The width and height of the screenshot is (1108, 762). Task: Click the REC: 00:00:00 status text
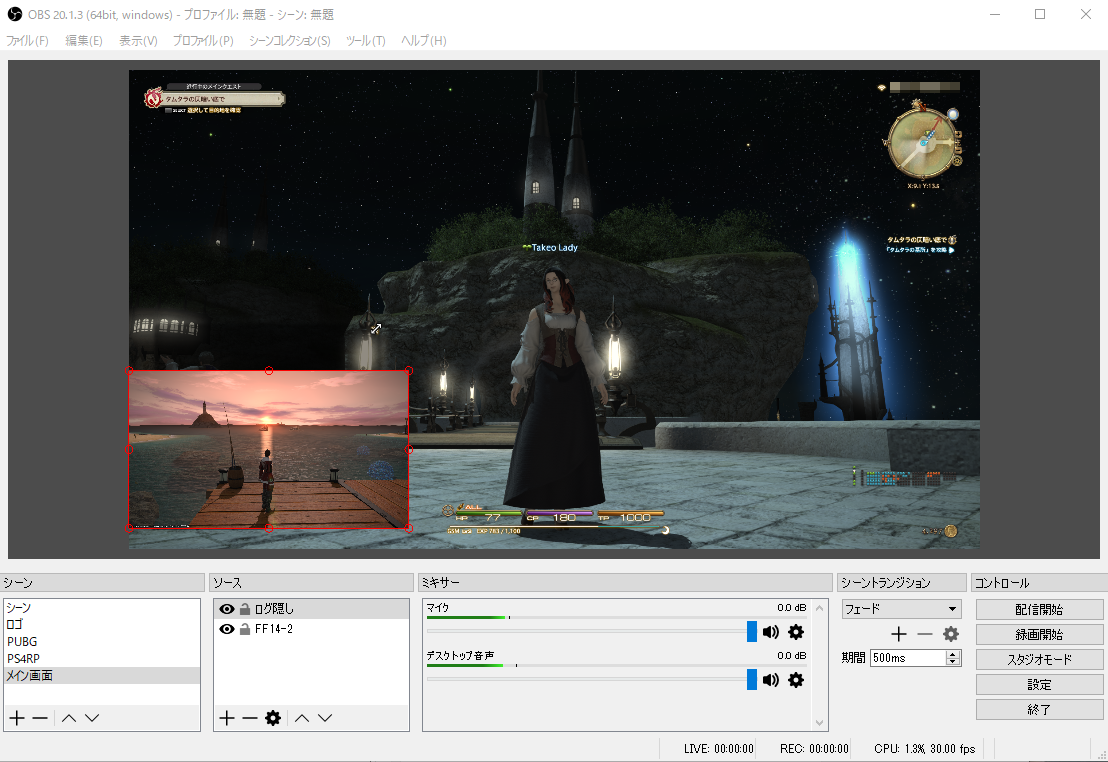pyautogui.click(x=814, y=749)
